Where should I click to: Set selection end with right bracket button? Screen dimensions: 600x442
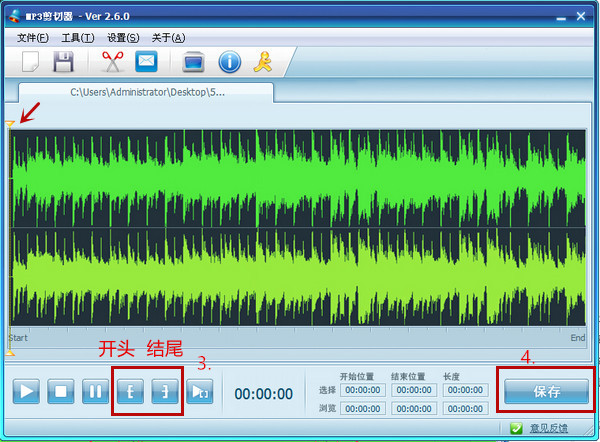pos(164,392)
